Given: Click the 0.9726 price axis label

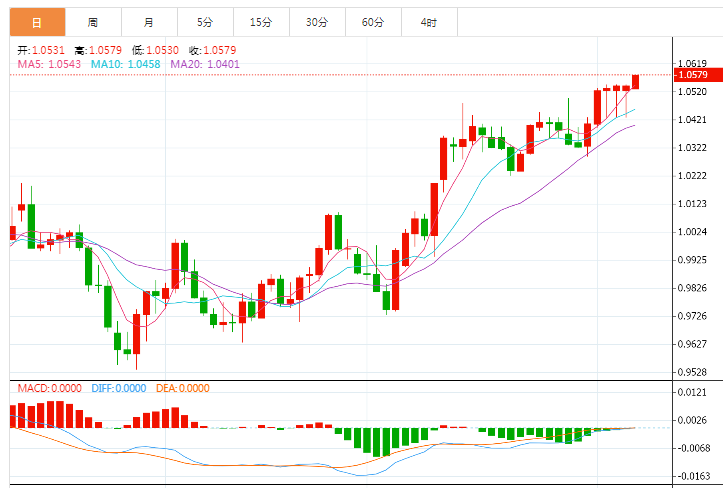Looking at the screenshot, I should (692, 316).
